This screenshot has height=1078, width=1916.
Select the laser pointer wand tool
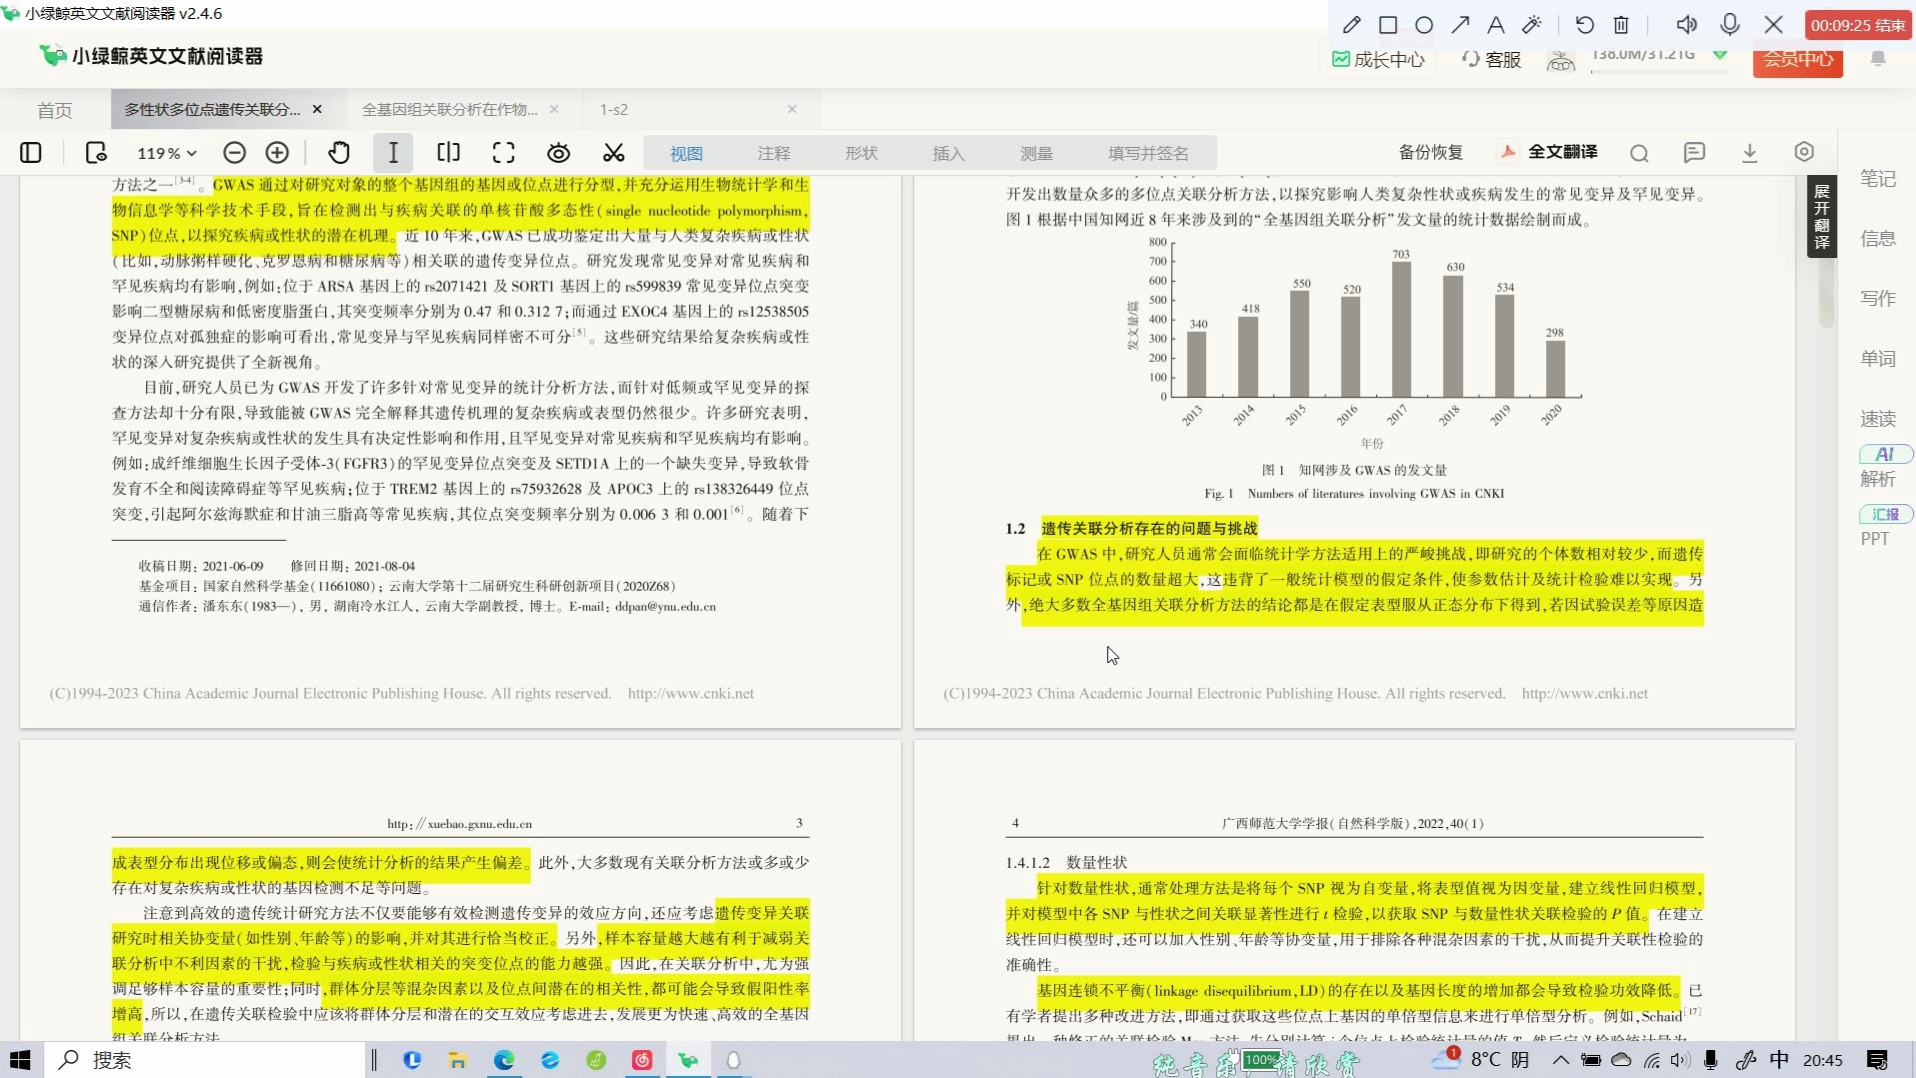pyautogui.click(x=1532, y=25)
